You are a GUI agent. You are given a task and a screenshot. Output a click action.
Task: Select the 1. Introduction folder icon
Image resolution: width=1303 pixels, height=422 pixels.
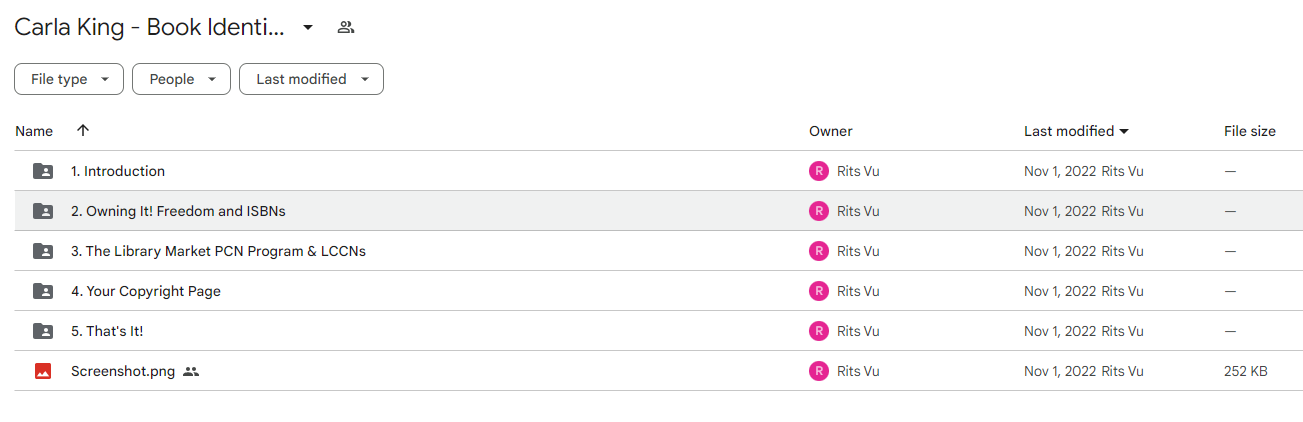[43, 171]
